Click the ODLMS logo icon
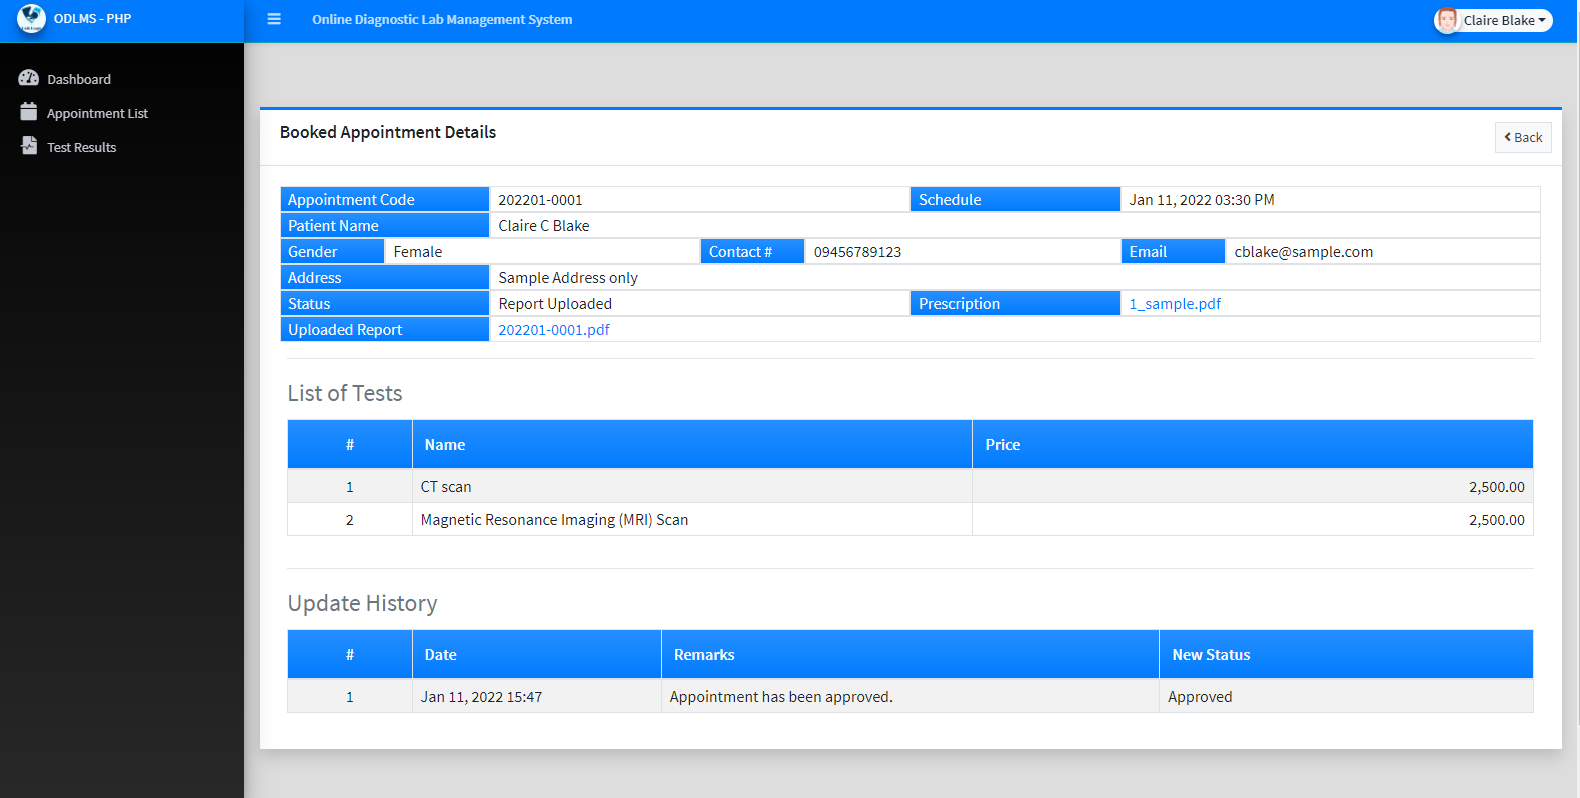This screenshot has height=798, width=1580. 31,19
